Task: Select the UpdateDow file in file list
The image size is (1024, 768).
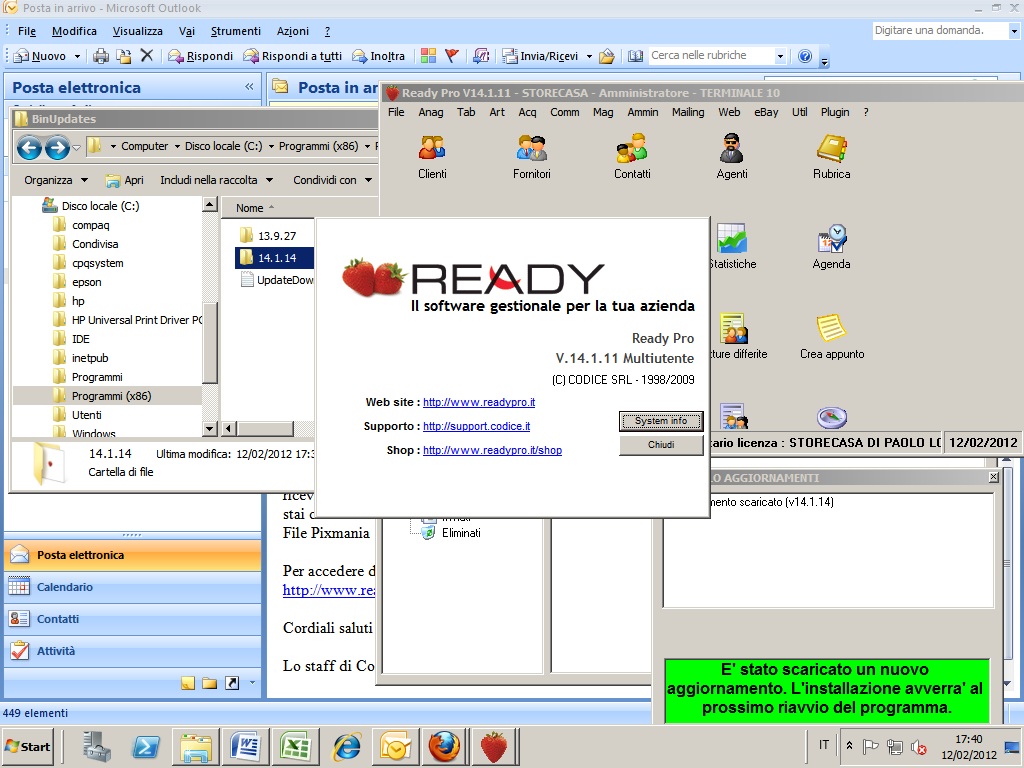Action: click(277, 280)
